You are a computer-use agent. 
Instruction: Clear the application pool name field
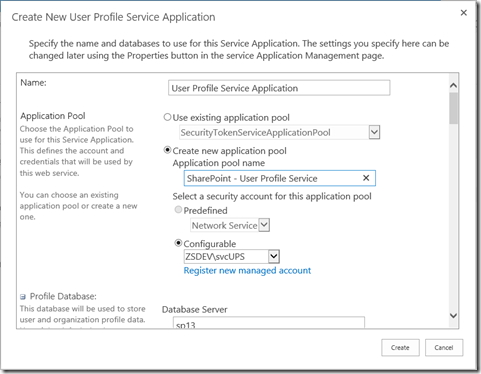coord(366,178)
